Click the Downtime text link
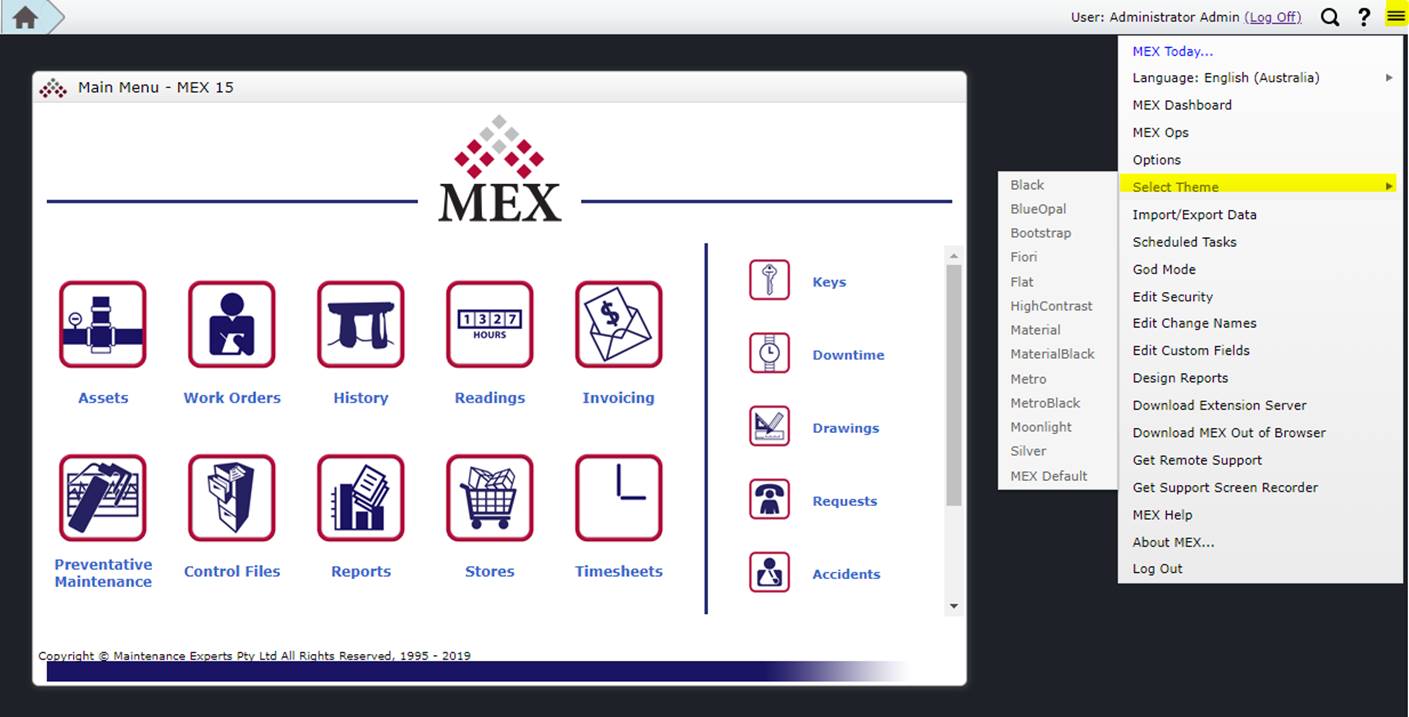1409x717 pixels. coord(848,355)
